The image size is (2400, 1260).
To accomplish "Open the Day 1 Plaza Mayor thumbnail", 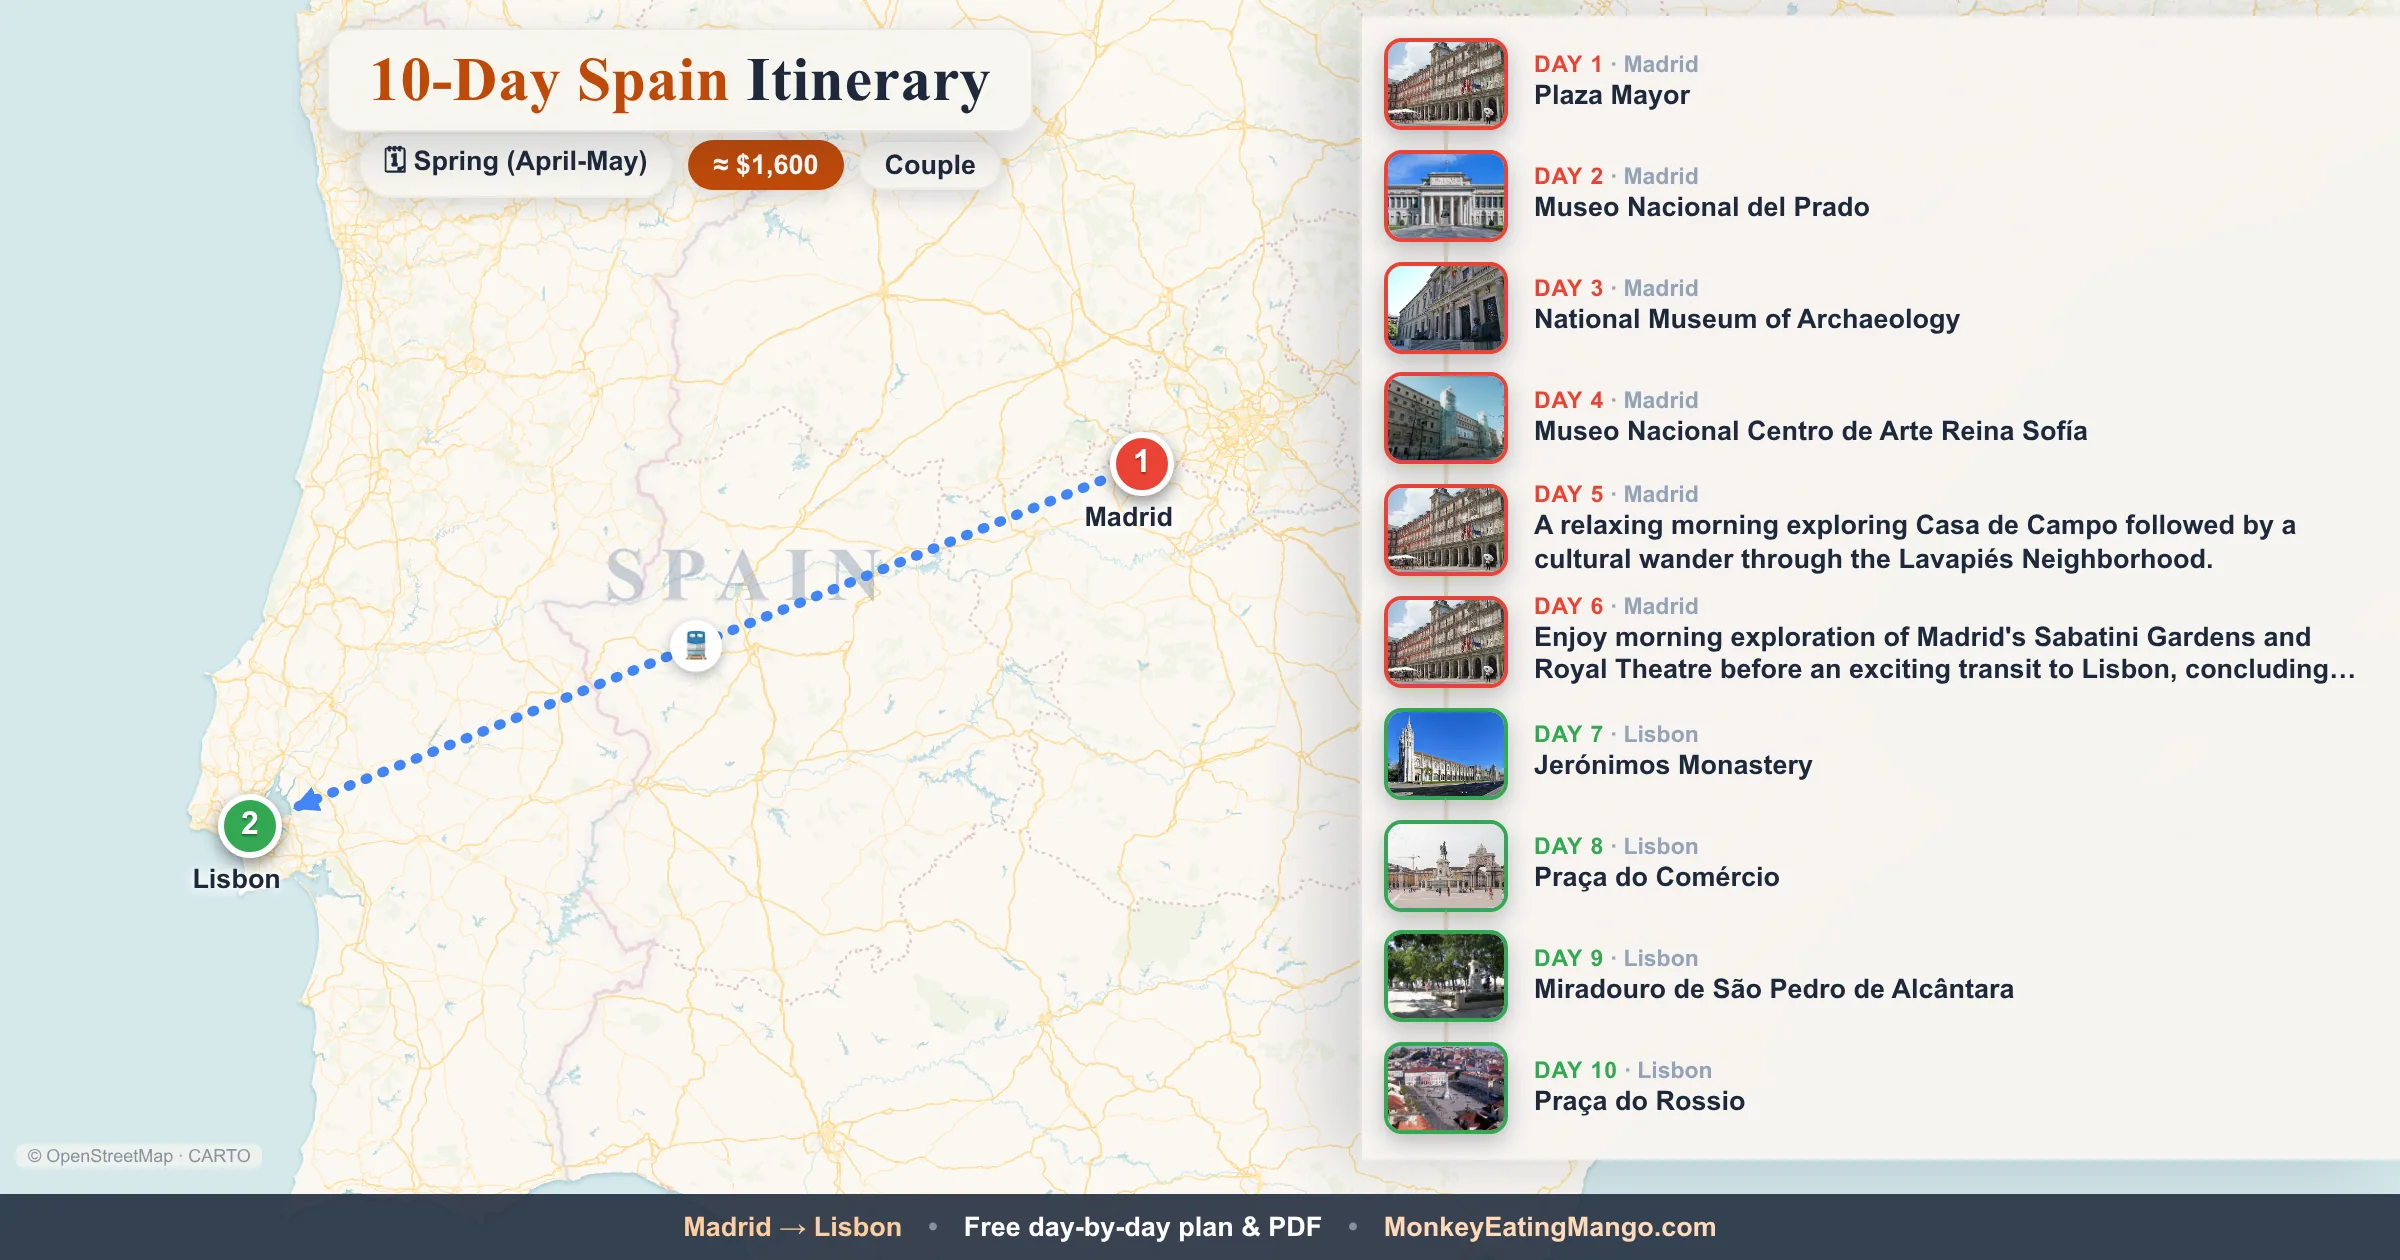I will click(x=1445, y=84).
